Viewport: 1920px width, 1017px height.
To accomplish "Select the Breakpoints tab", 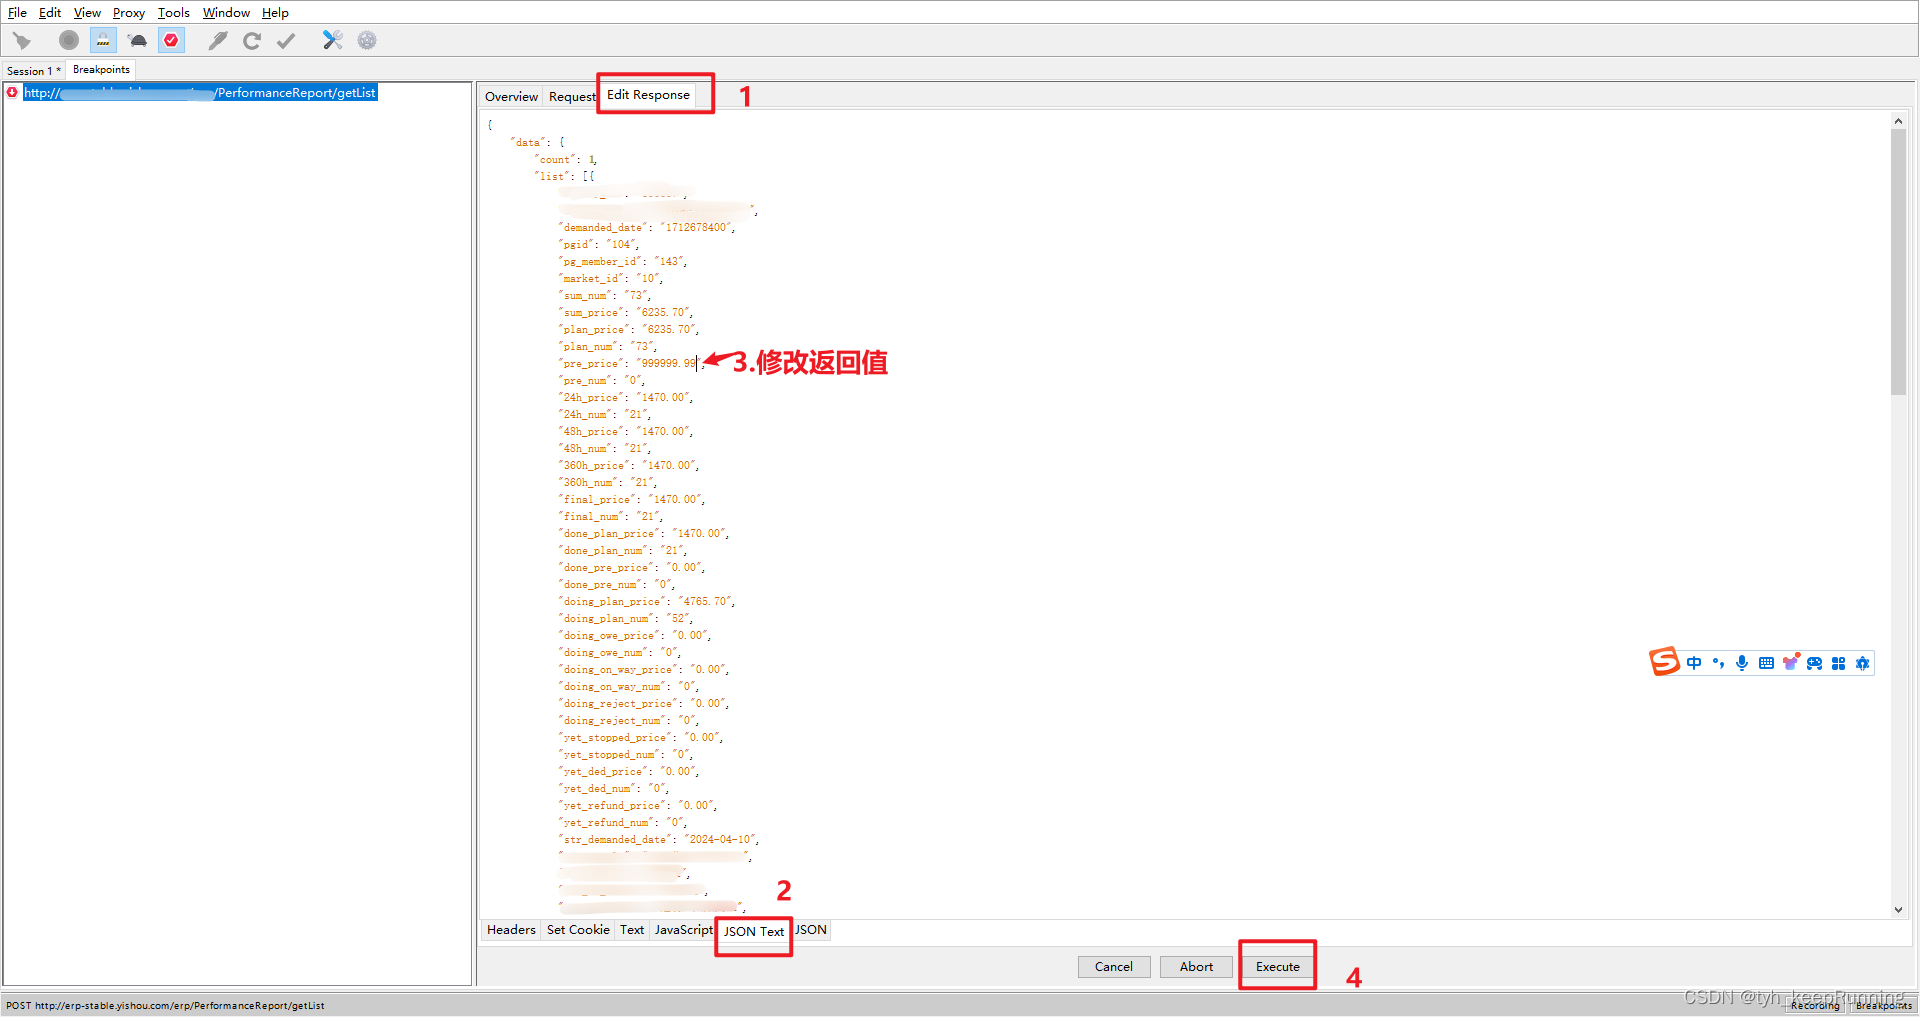I will [x=101, y=69].
